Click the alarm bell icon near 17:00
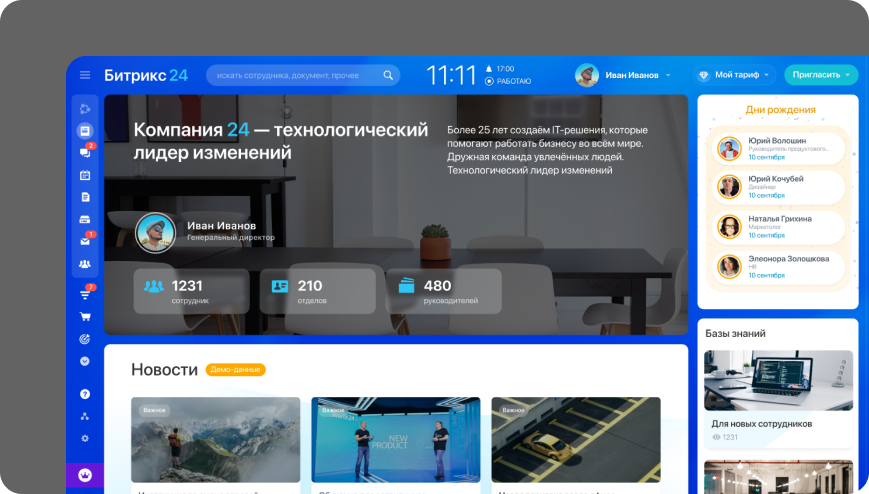This screenshot has height=494, width=869. 489,69
